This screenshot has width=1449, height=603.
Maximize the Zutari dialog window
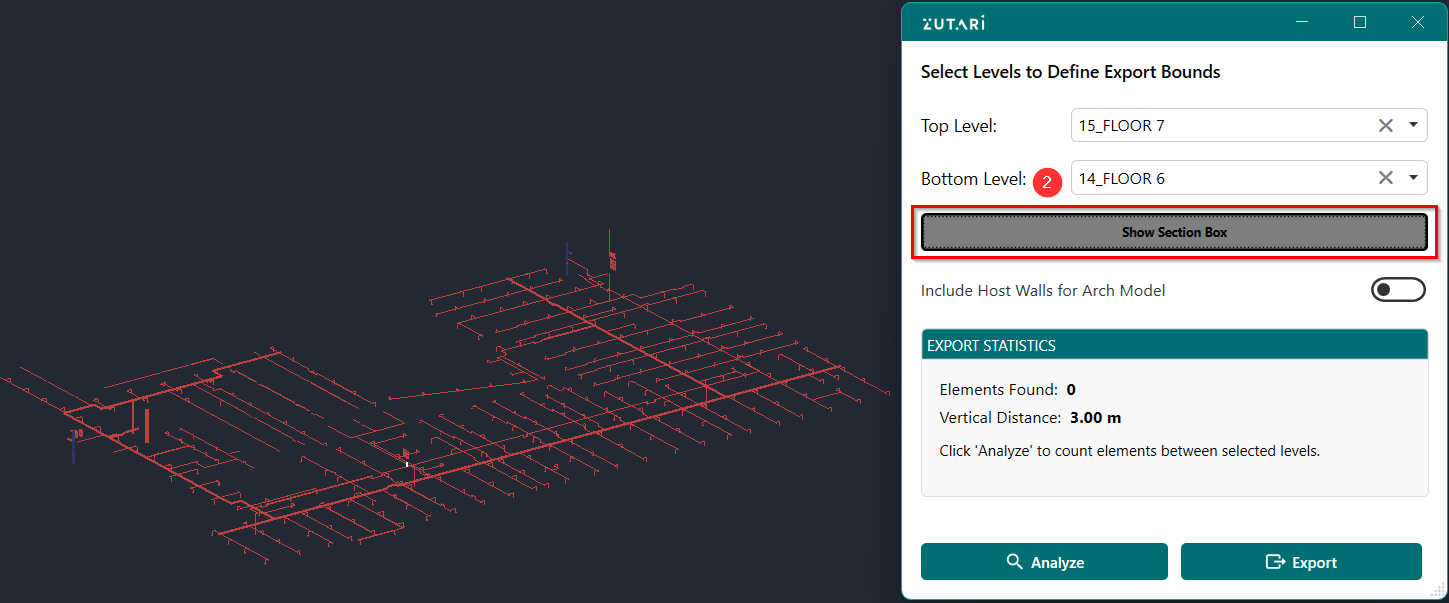tap(1359, 22)
